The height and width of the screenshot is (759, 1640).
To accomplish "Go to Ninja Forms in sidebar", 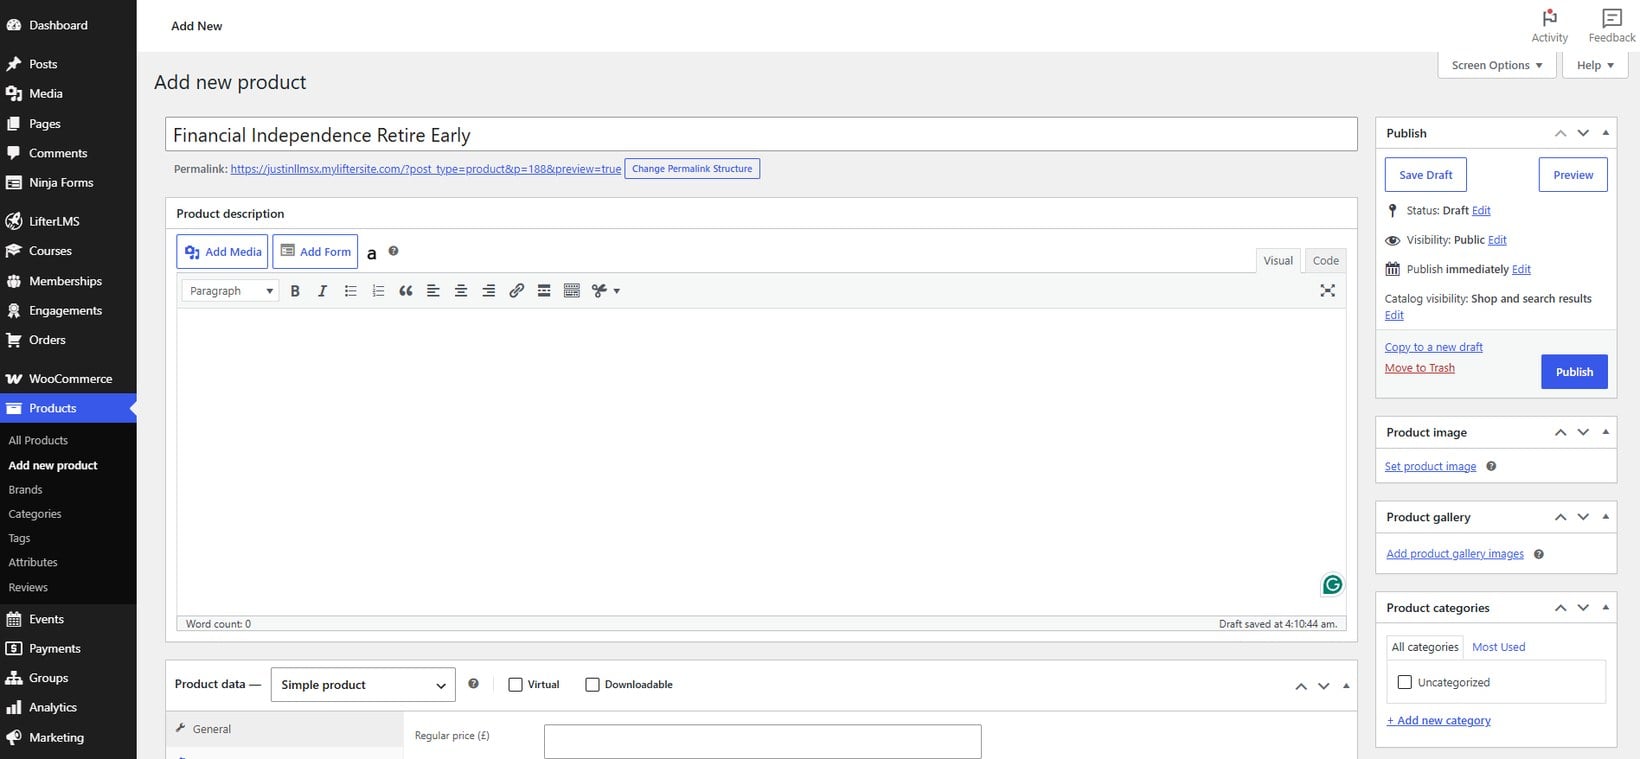I will click(x=68, y=183).
